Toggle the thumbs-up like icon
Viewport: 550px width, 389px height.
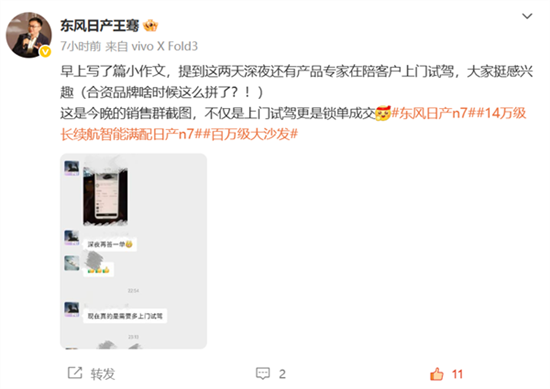[437, 374]
